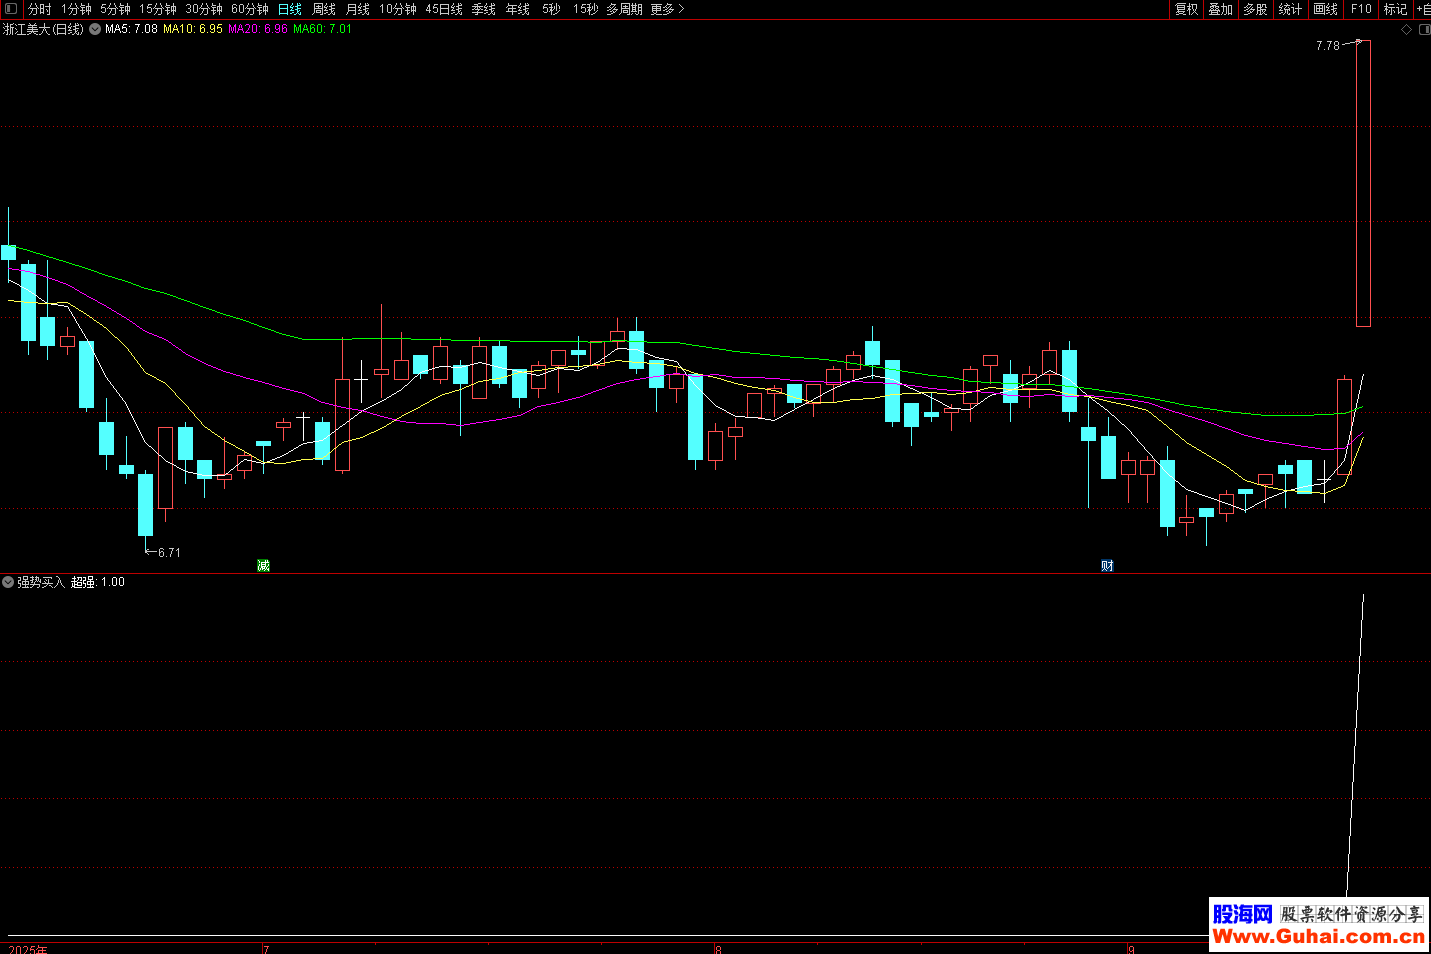Select the 15秒 period tab
This screenshot has height=954, width=1431.
[585, 9]
